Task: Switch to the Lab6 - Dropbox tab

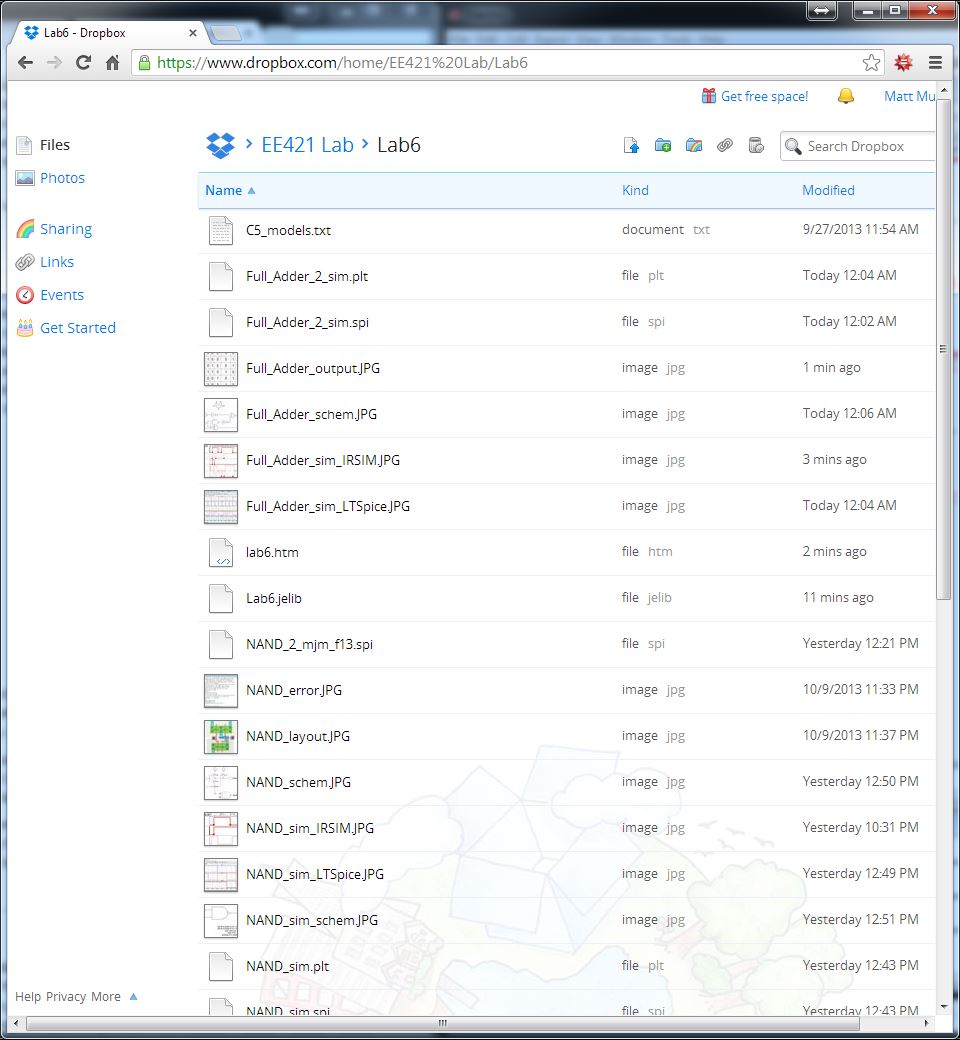Action: (109, 32)
